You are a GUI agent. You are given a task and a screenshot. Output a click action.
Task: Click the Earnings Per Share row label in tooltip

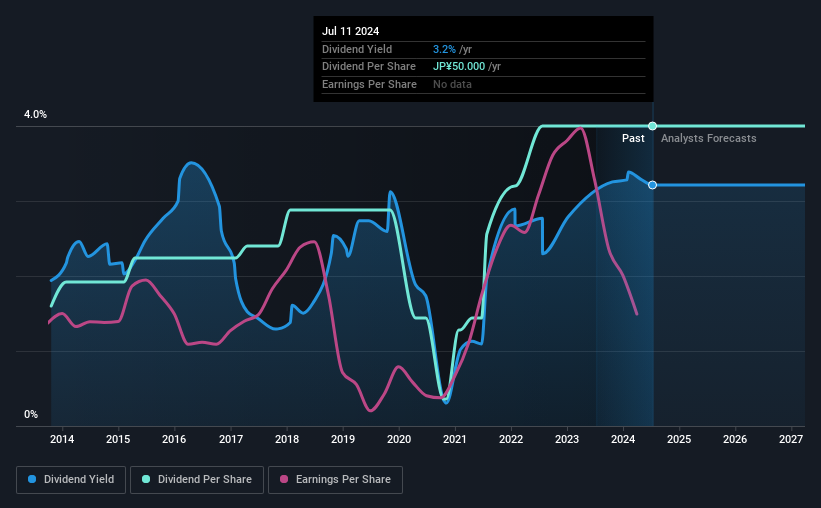[x=369, y=84]
